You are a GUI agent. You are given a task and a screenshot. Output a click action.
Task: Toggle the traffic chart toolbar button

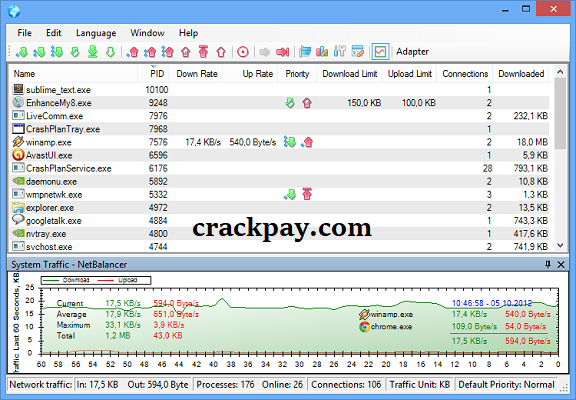380,52
